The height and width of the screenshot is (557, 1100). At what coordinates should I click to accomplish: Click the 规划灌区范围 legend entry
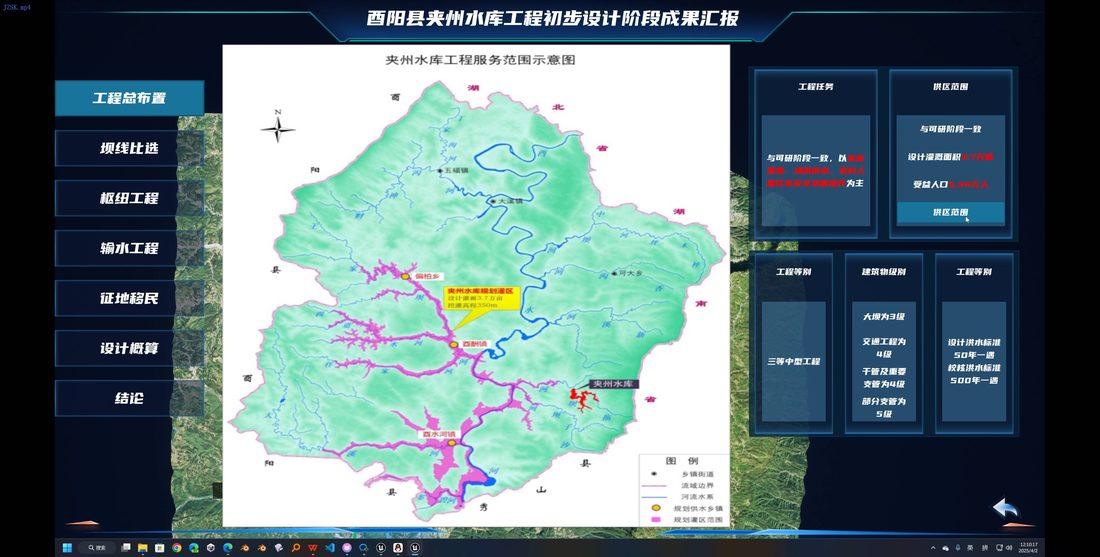688,520
